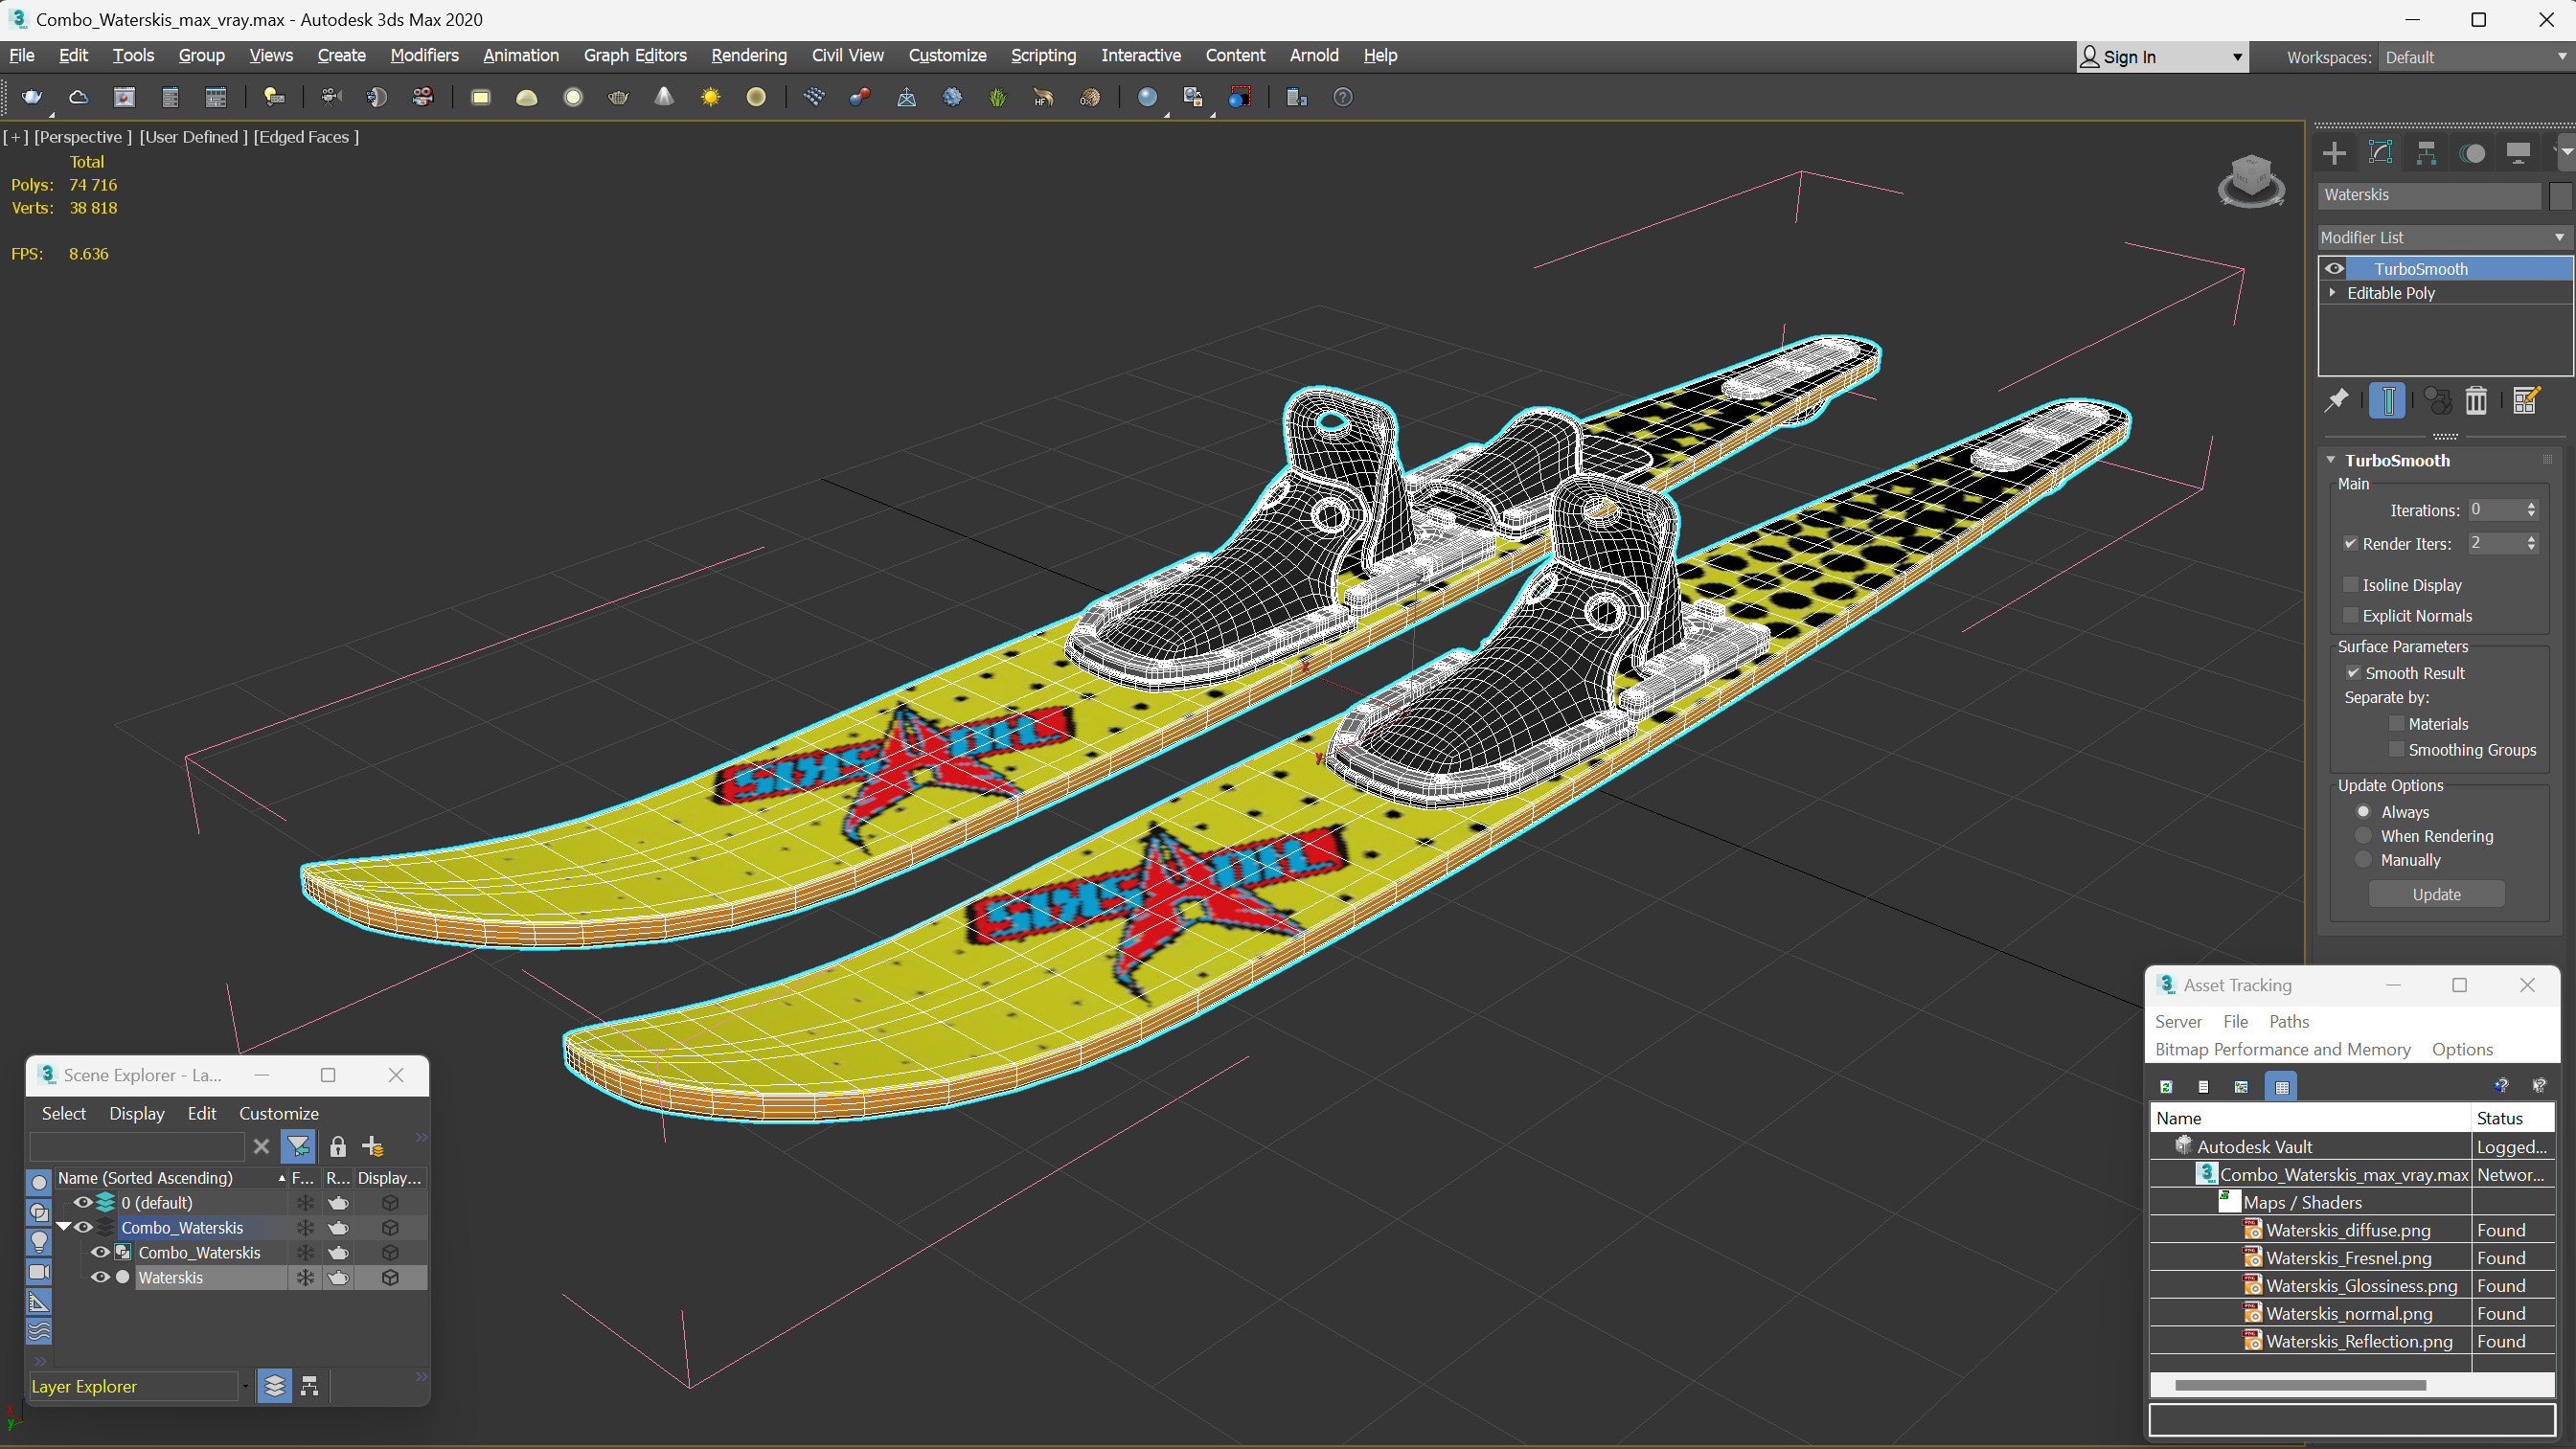
Task: Open the Create tab plus icon in command panel
Action: tap(2334, 153)
